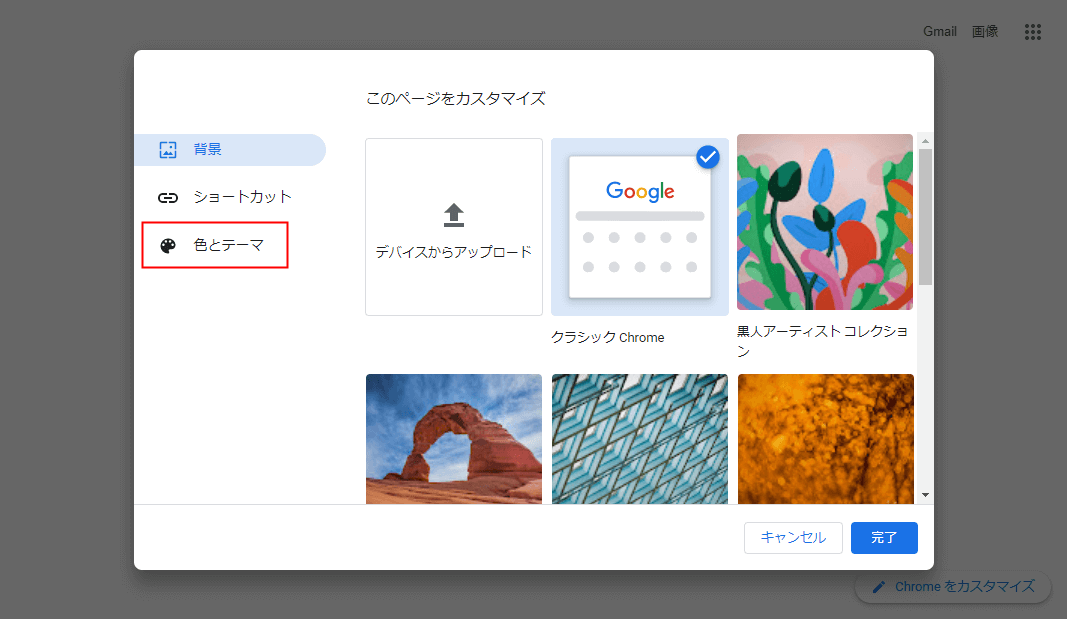The height and width of the screenshot is (619, 1067).
Task: Open the ショートカット section
Action: point(230,197)
